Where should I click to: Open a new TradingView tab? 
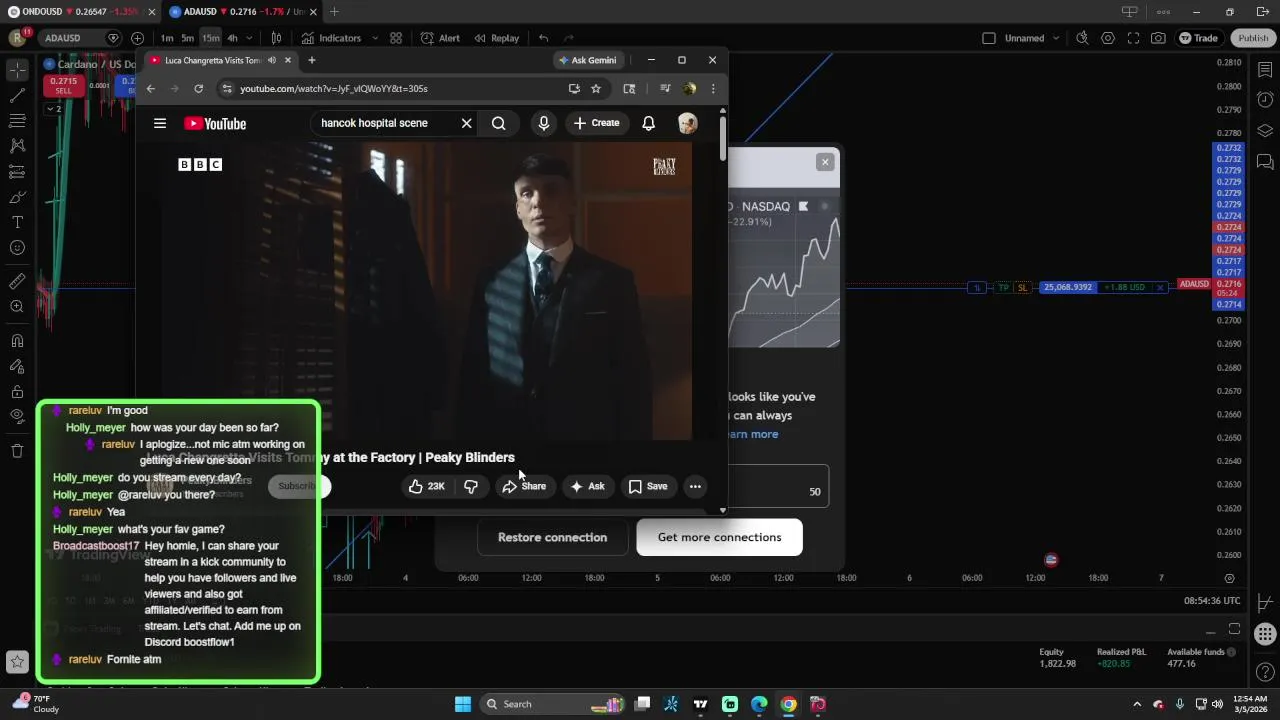334,11
